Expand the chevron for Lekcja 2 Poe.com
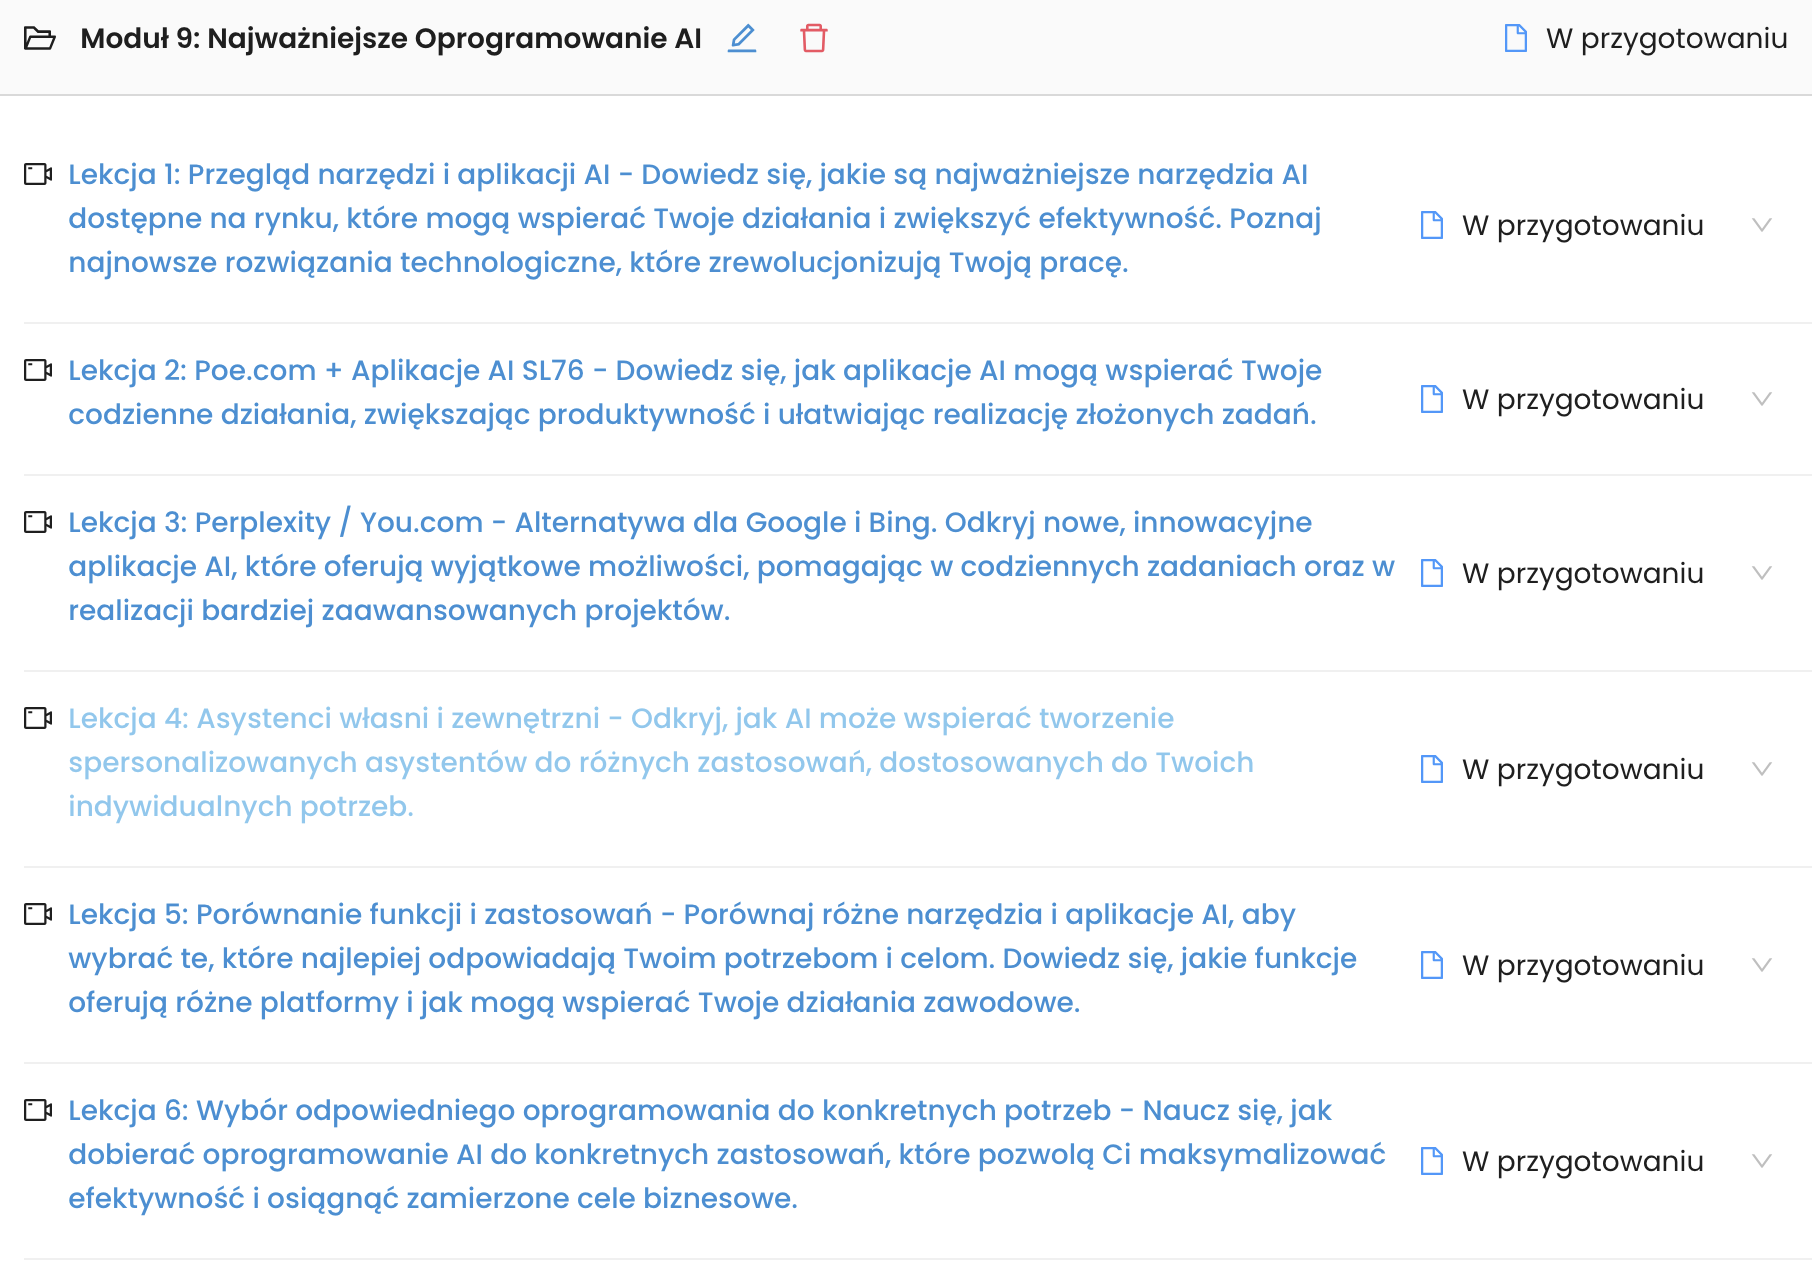Image resolution: width=1812 pixels, height=1264 pixels. tap(1762, 399)
